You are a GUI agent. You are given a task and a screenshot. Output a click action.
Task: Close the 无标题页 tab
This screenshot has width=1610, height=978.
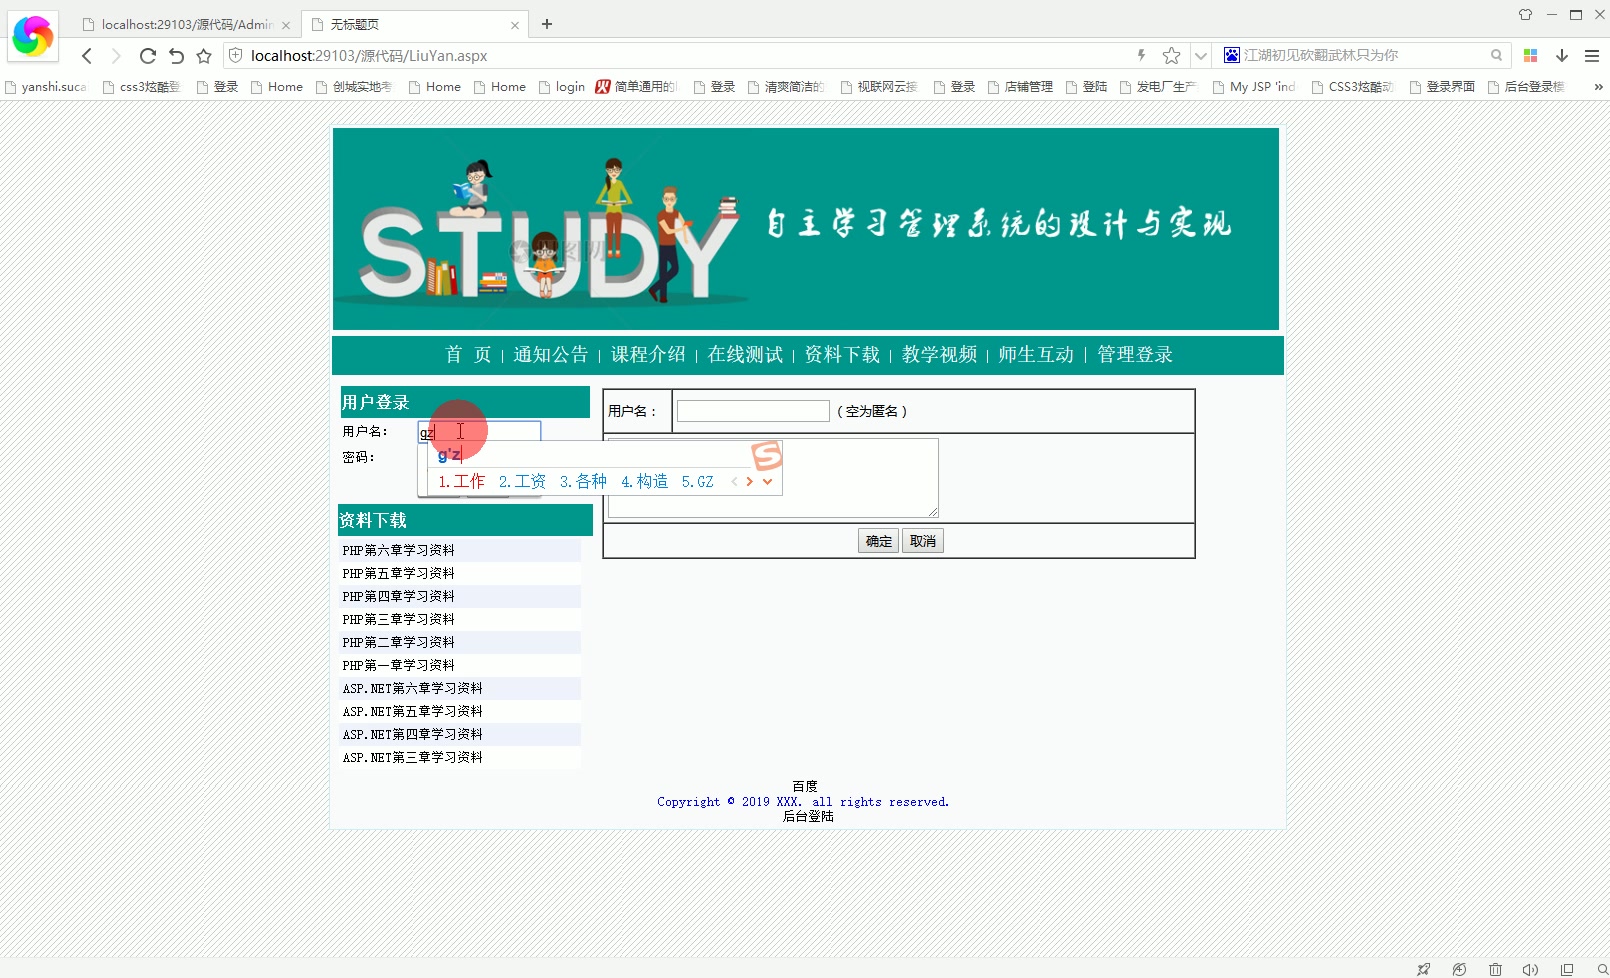coord(515,25)
